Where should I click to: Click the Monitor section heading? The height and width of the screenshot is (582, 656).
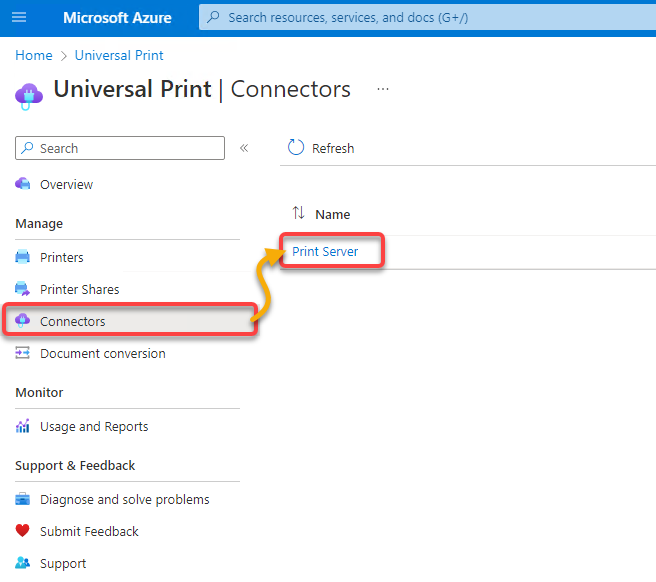pyautogui.click(x=39, y=392)
